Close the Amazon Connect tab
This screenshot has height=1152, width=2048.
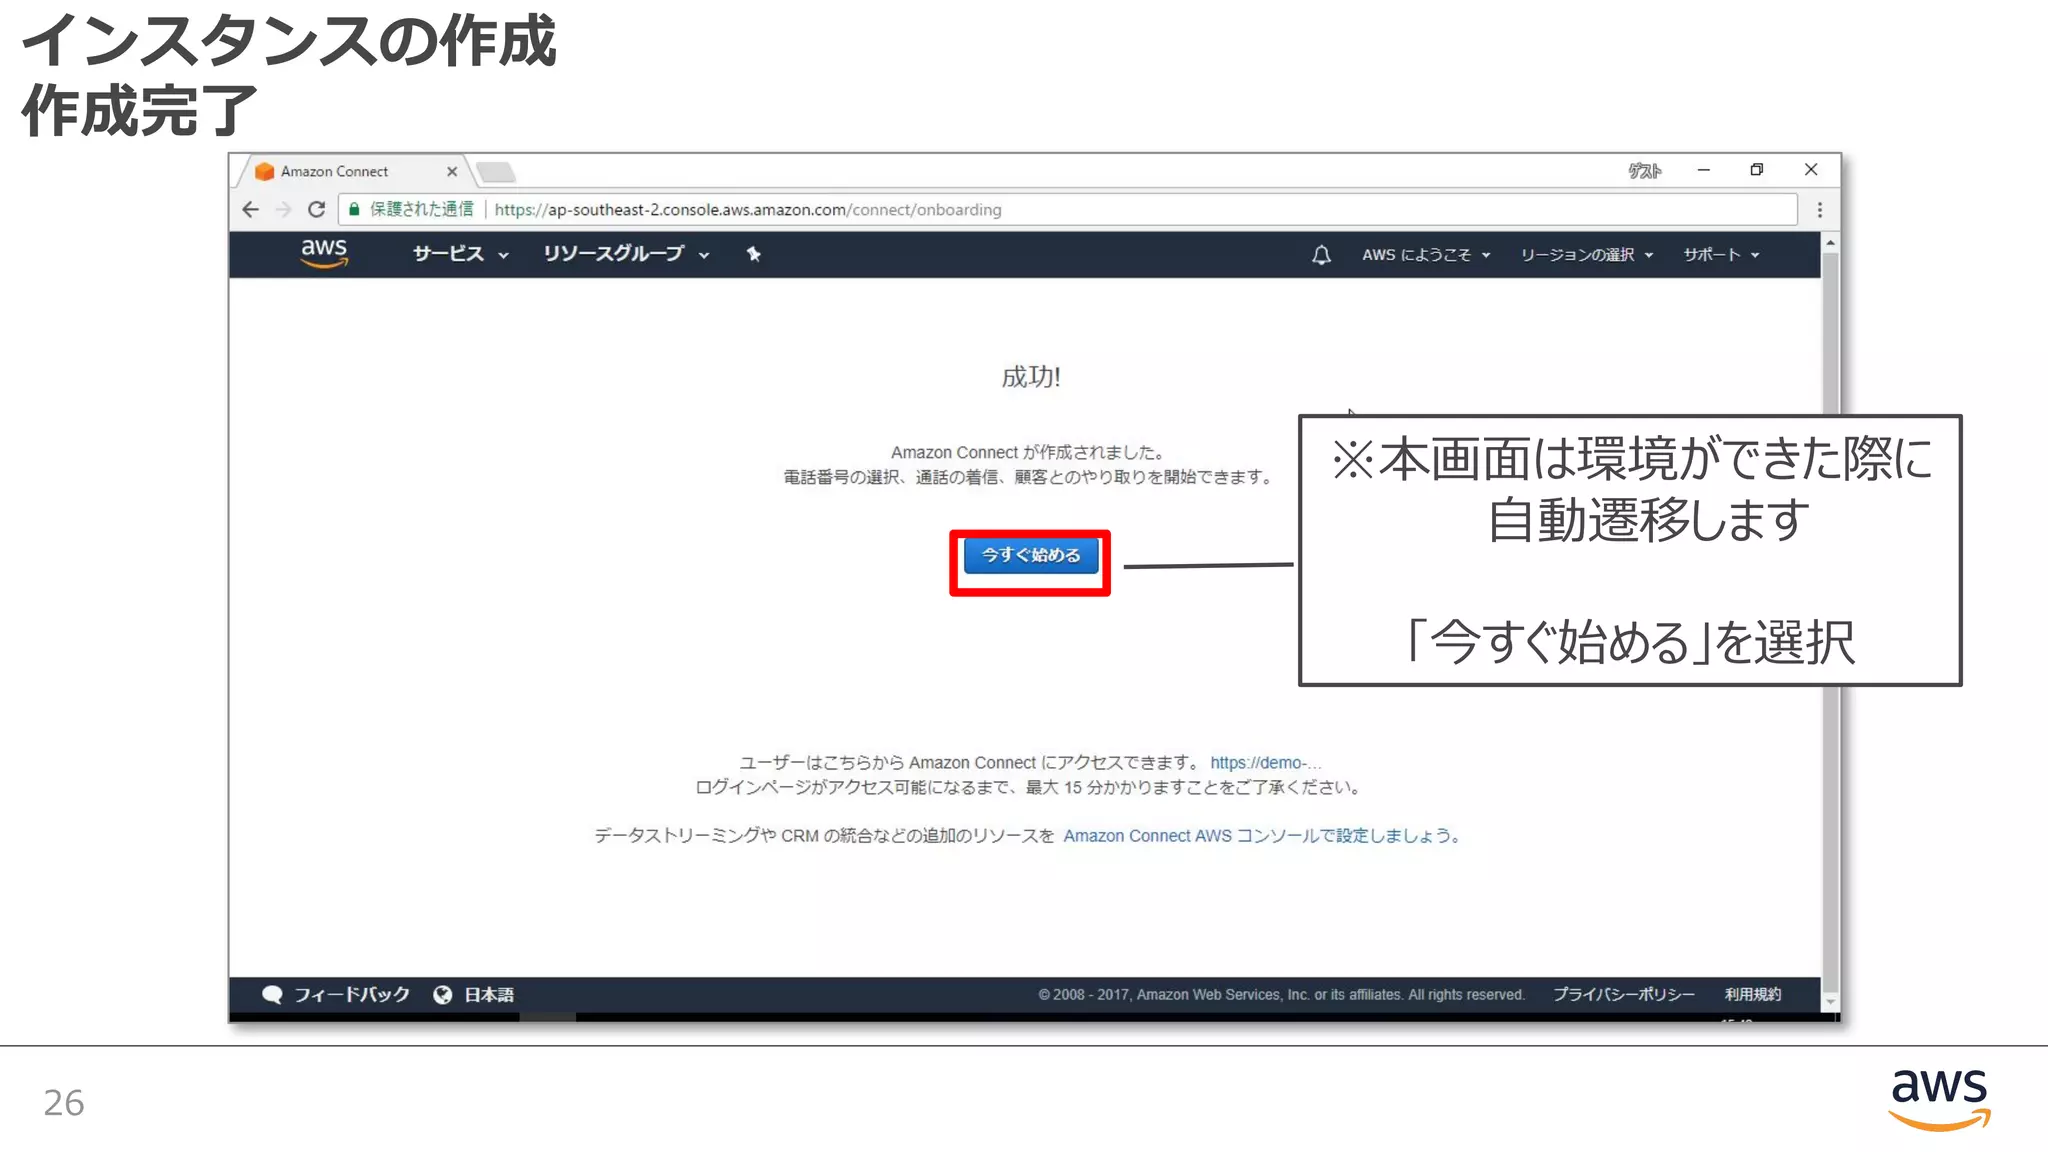pos(452,172)
